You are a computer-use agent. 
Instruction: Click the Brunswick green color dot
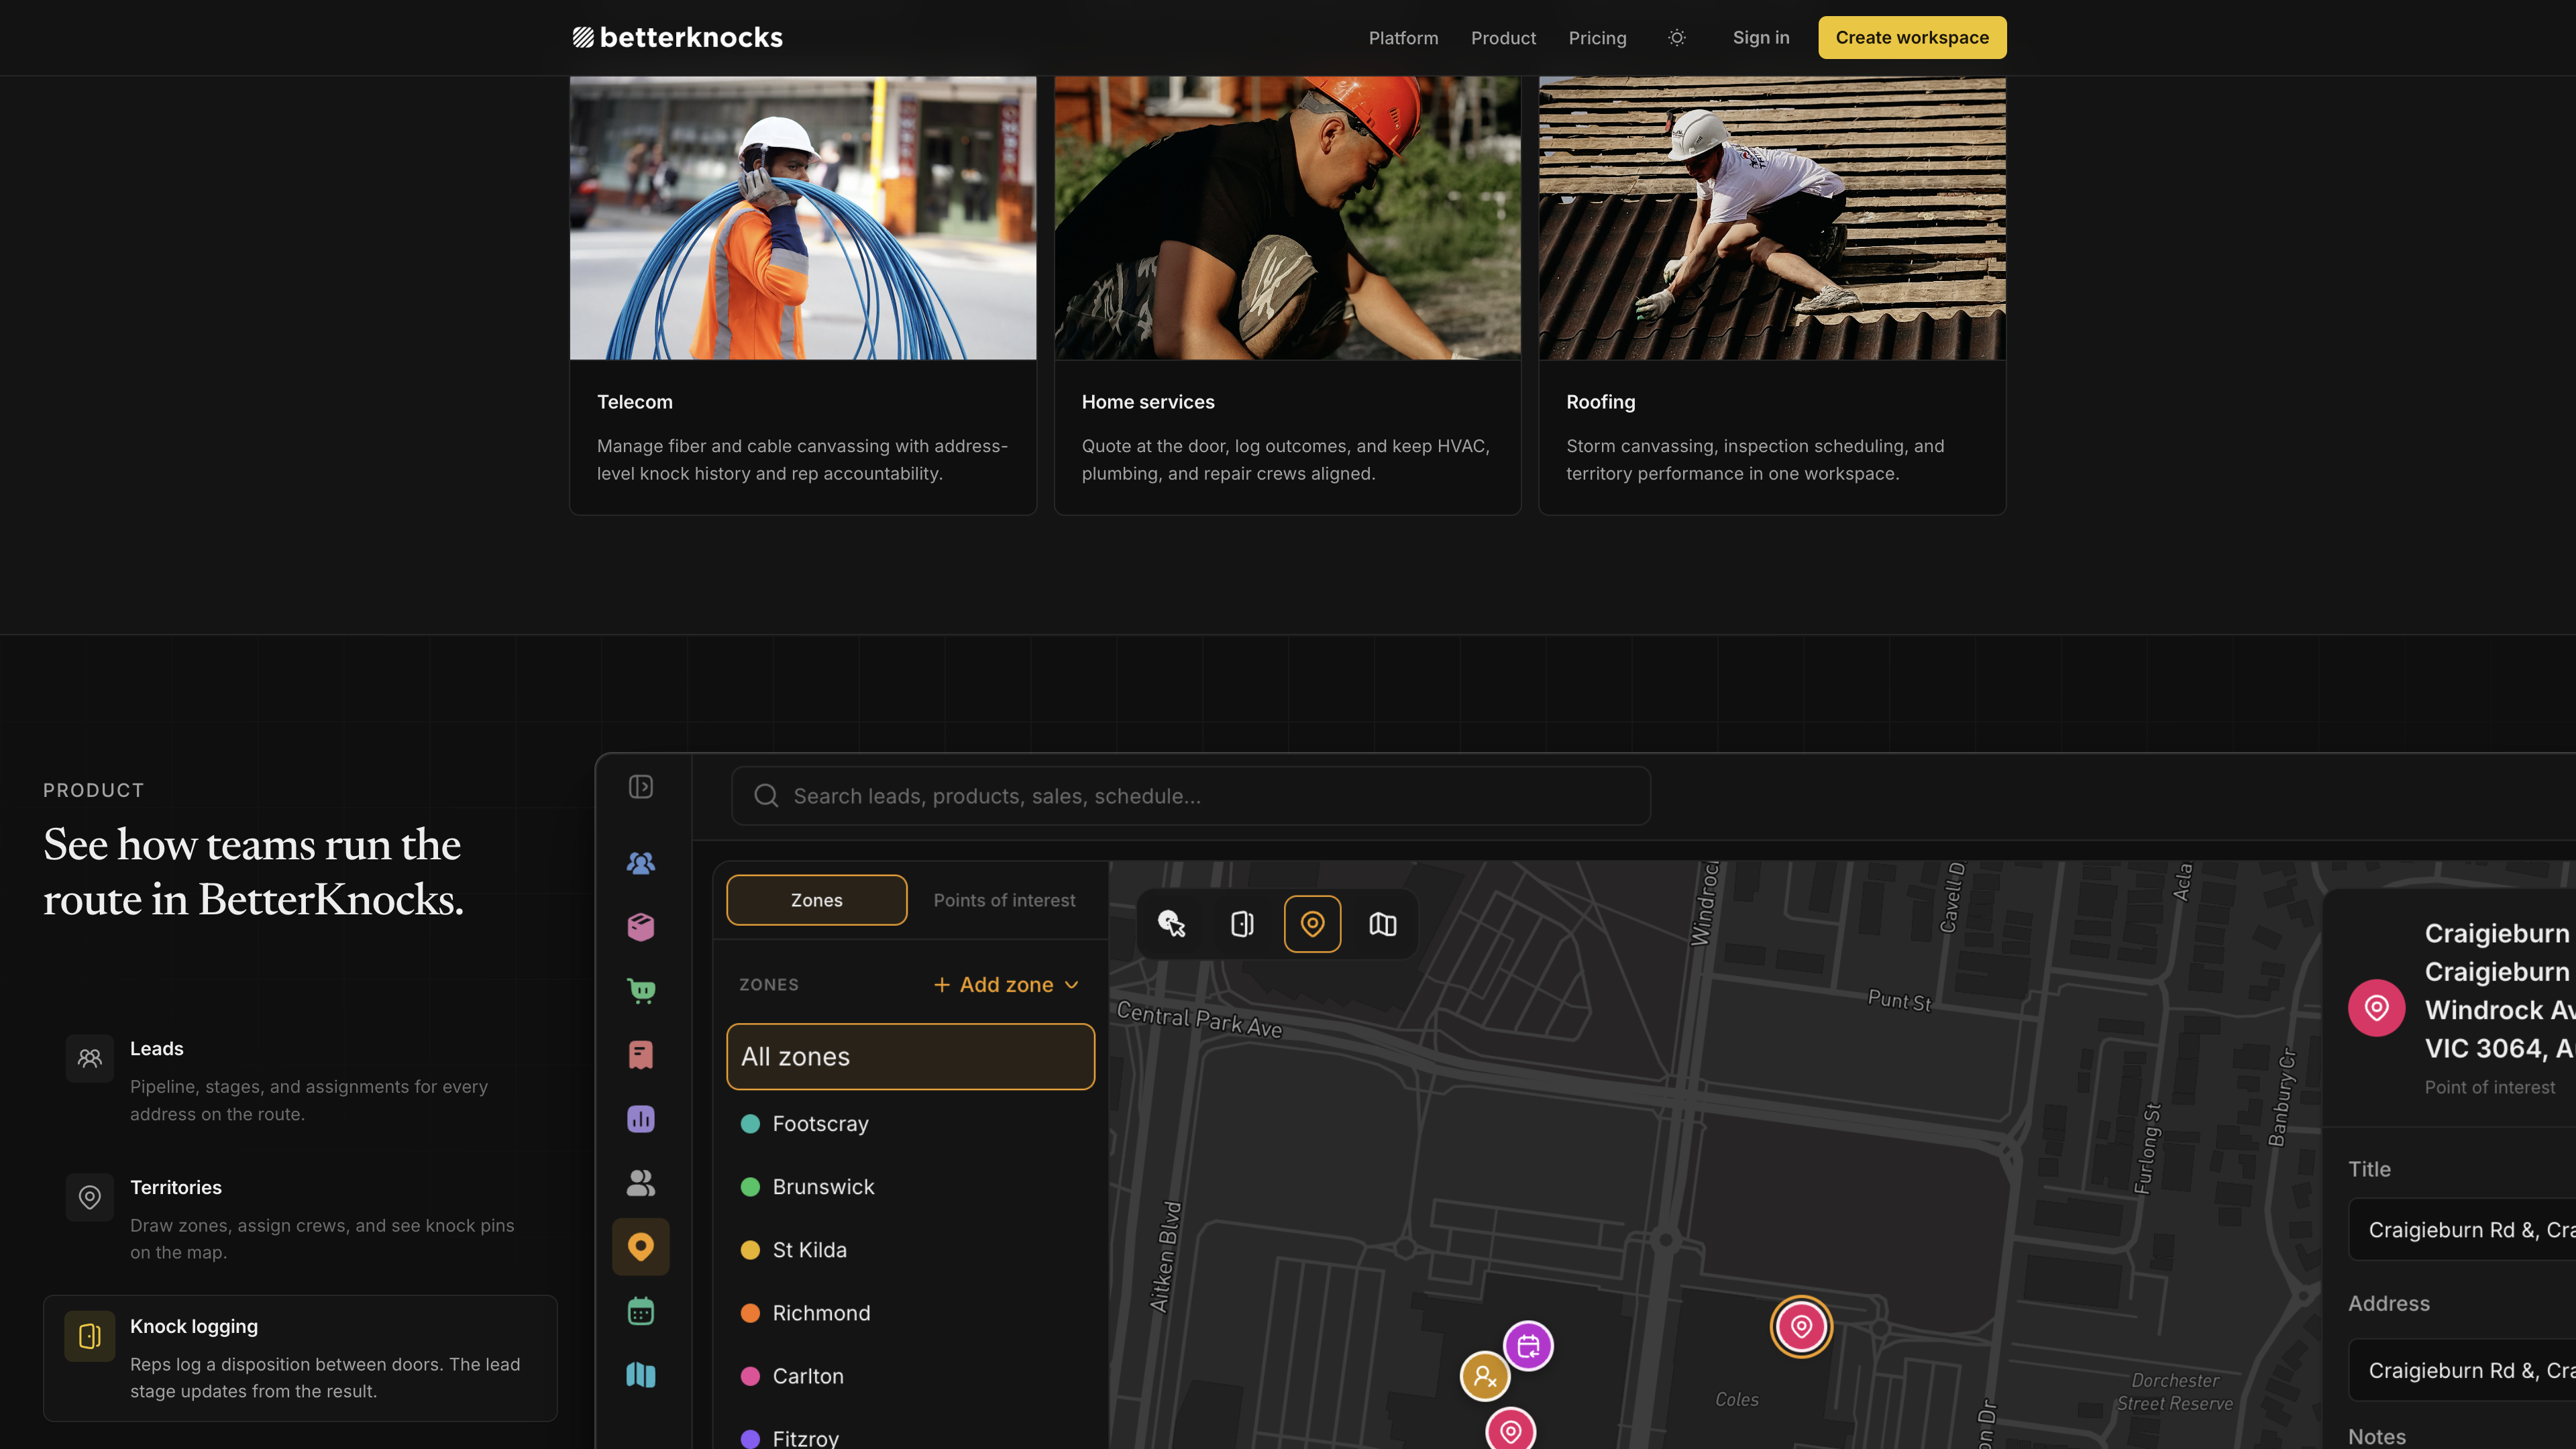[x=750, y=1187]
